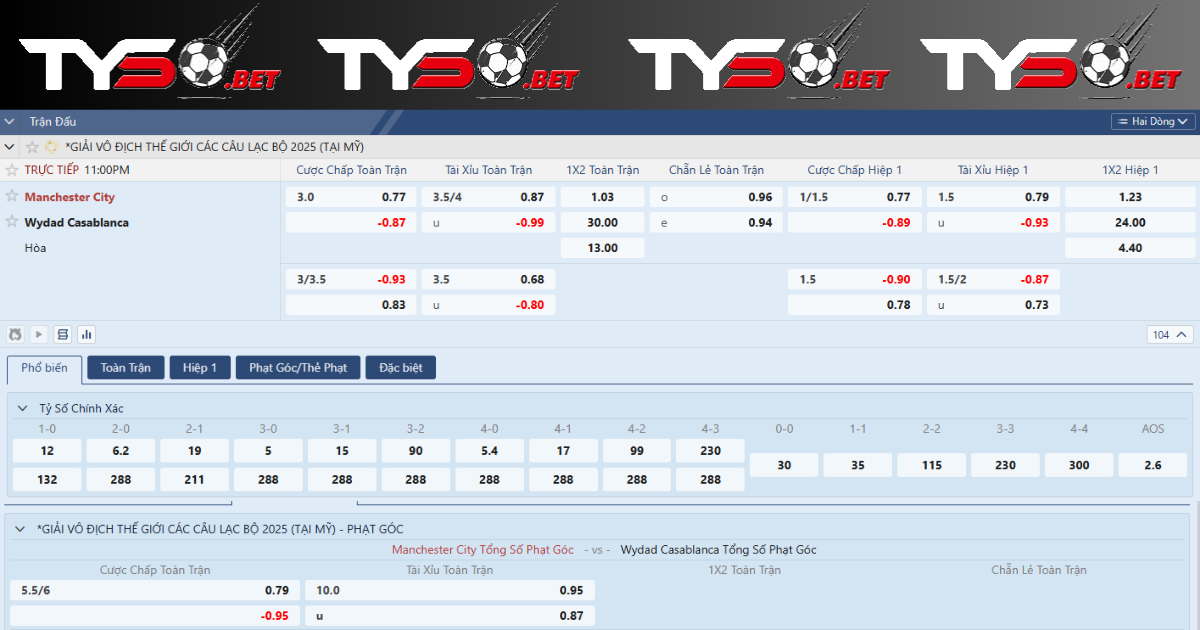1200x630 pixels.
Task: Select the Phổ biến tab
Action: (x=44, y=368)
